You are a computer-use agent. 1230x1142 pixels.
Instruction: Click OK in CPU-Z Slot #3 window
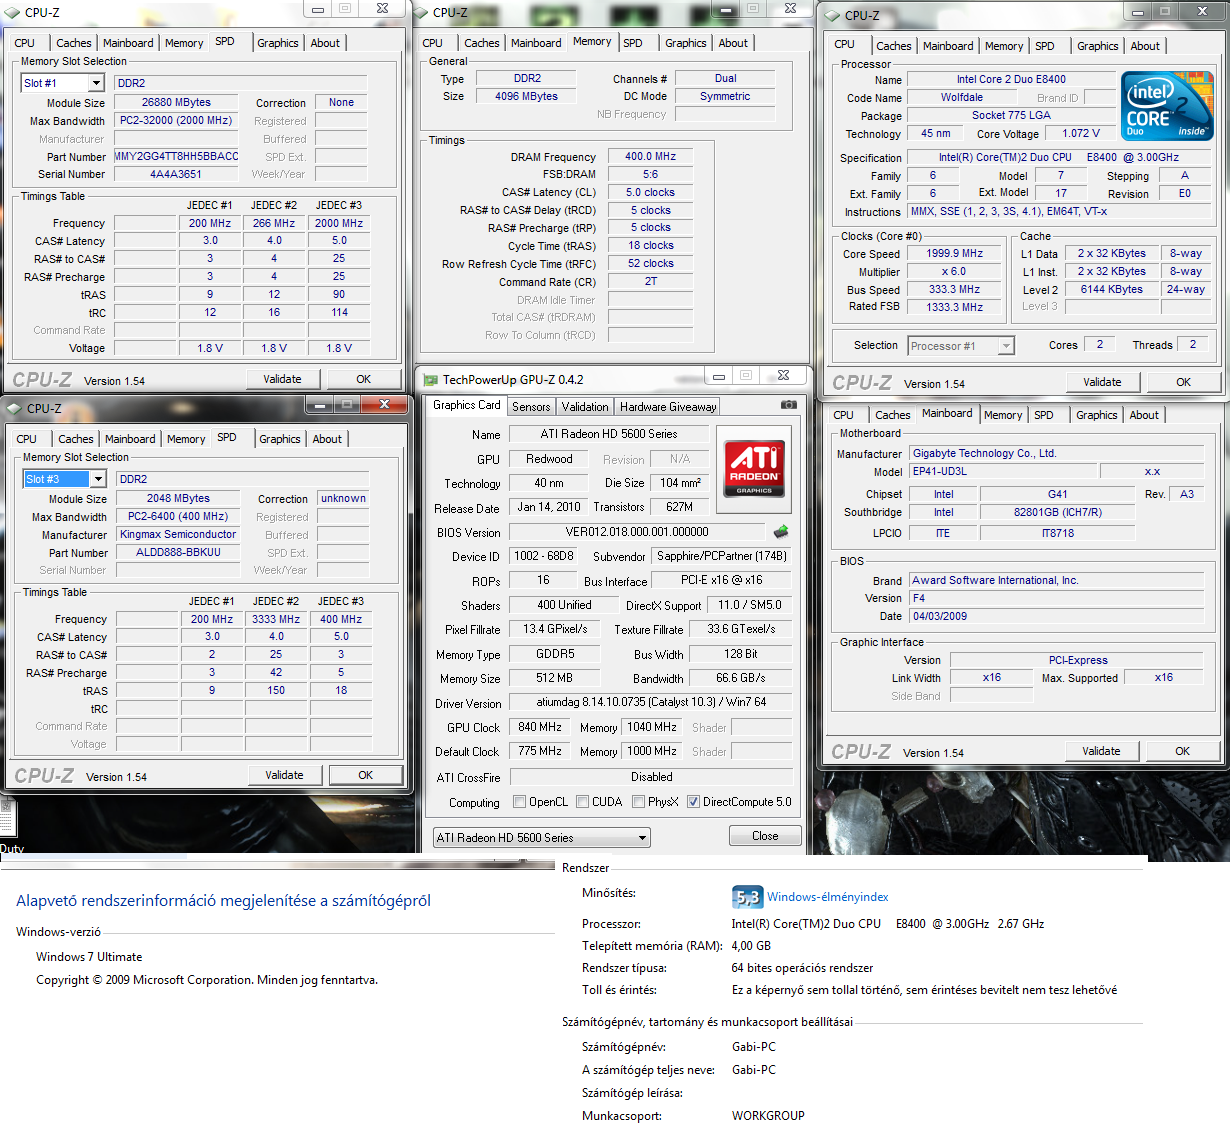coord(365,775)
